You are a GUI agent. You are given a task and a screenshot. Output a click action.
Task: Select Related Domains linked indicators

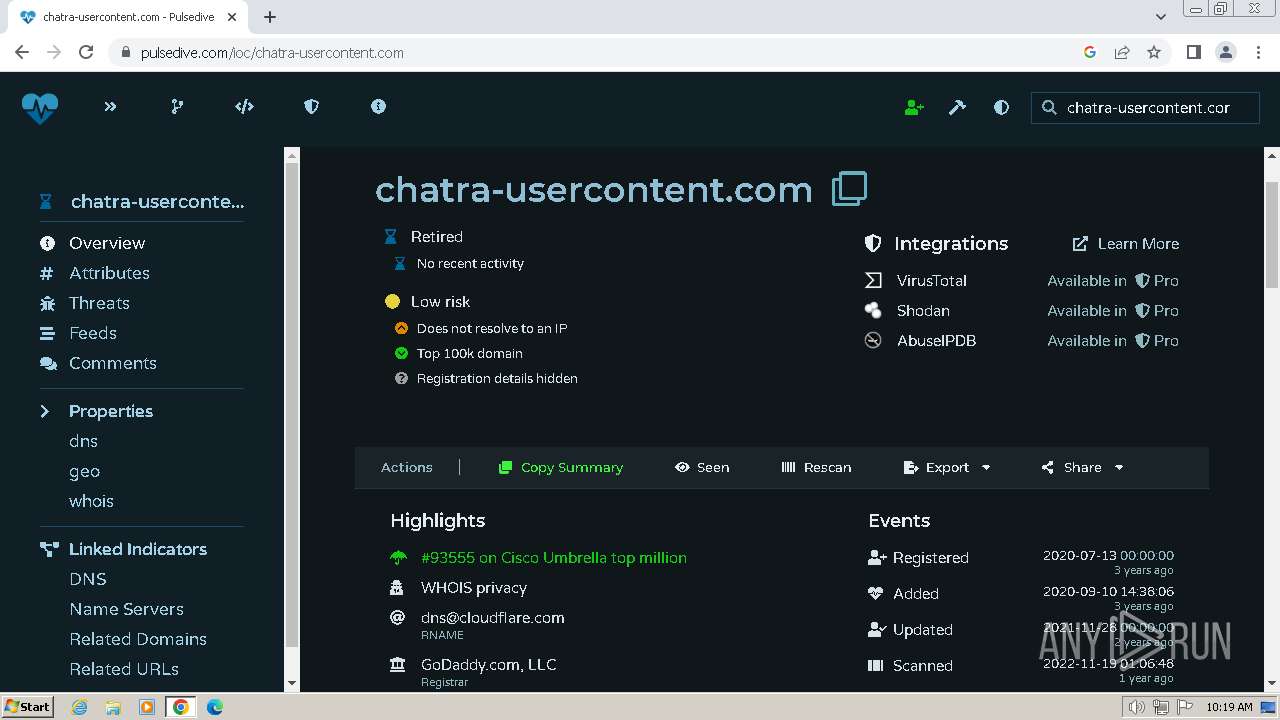[x=138, y=639]
